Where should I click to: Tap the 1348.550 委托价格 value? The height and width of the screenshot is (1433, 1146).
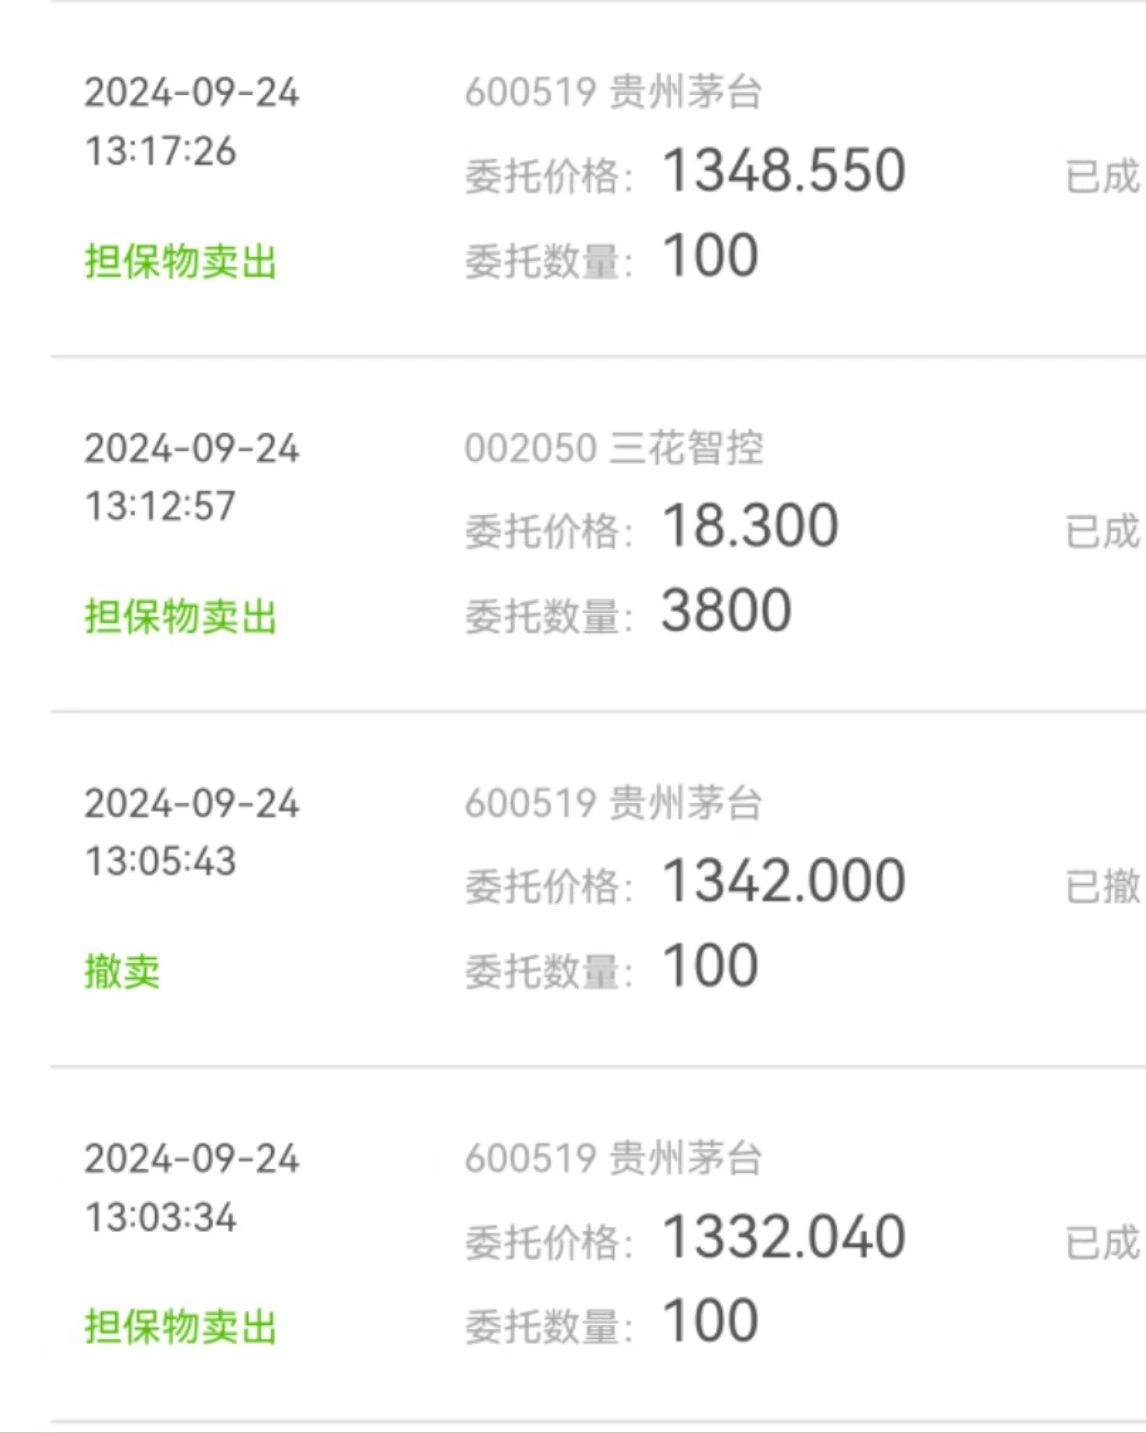pyautogui.click(x=784, y=171)
